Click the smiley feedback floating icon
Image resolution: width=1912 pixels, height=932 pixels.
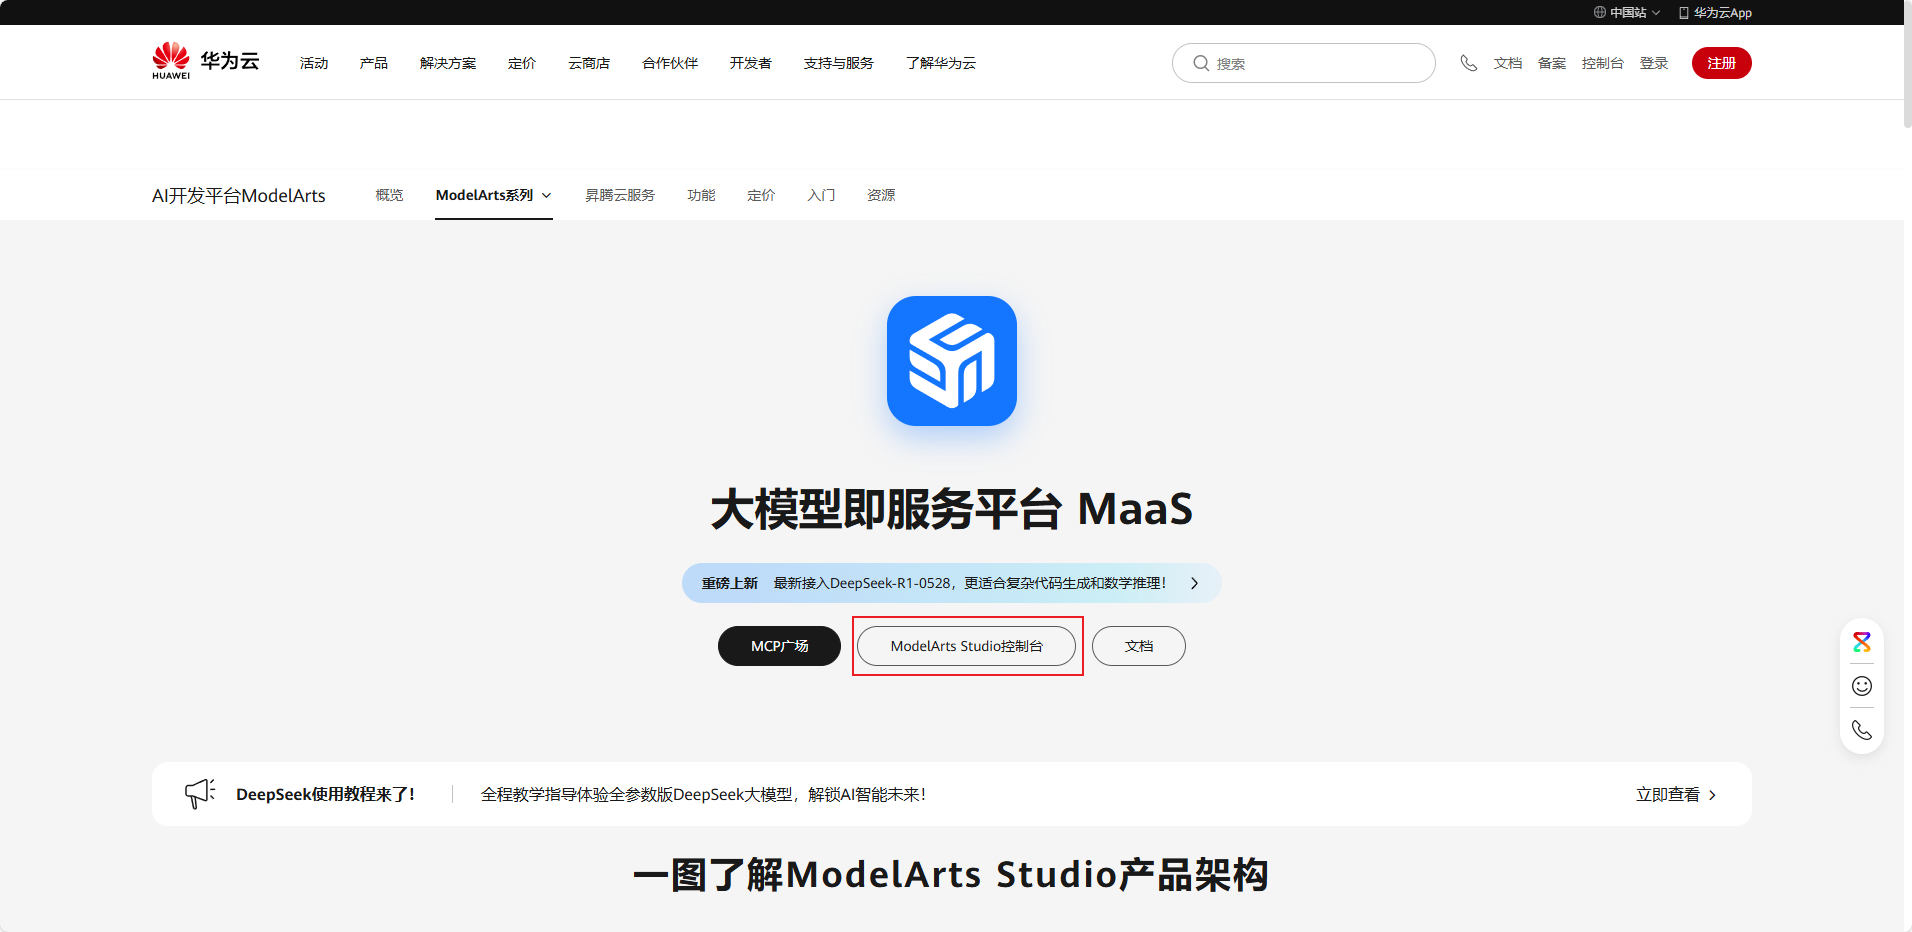click(x=1862, y=686)
